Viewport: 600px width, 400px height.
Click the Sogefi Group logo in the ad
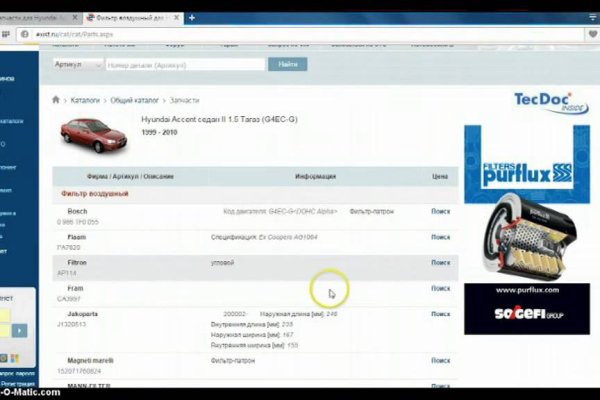tap(518, 313)
